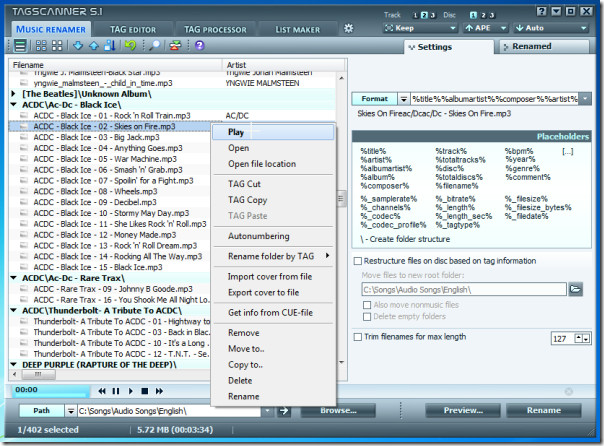Collapse ACDC Rare Trax folder group
The height and width of the screenshot is (446, 604).
click(x=13, y=278)
